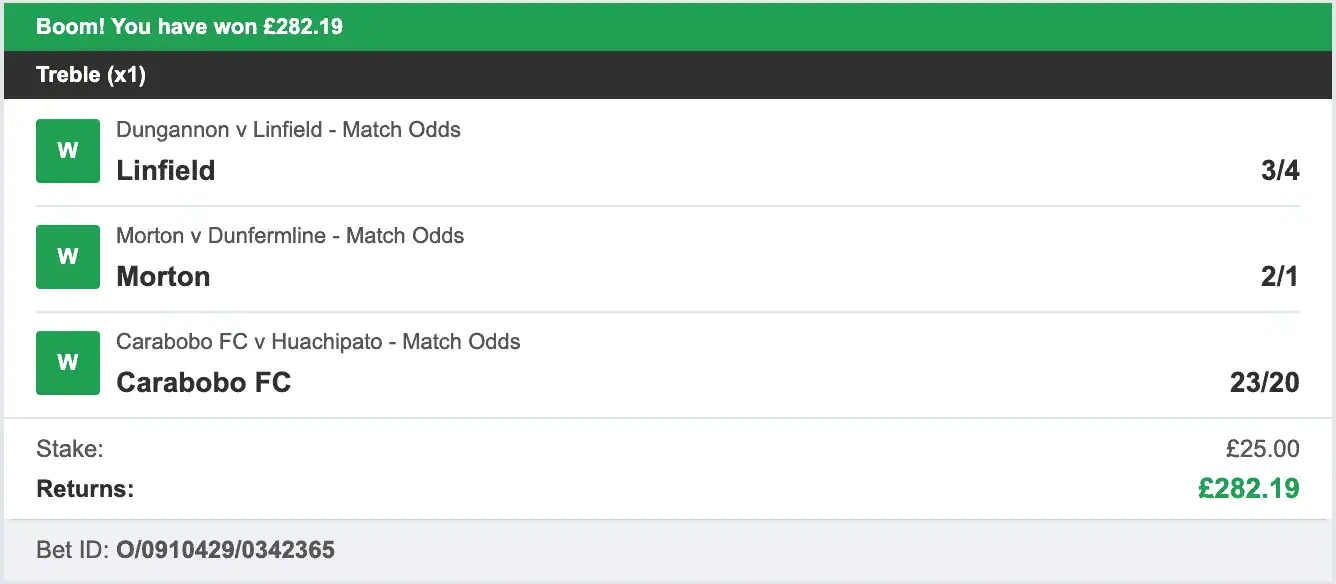Click the green winnings banner at the top
Screen dimensions: 1336x584
tap(668, 26)
